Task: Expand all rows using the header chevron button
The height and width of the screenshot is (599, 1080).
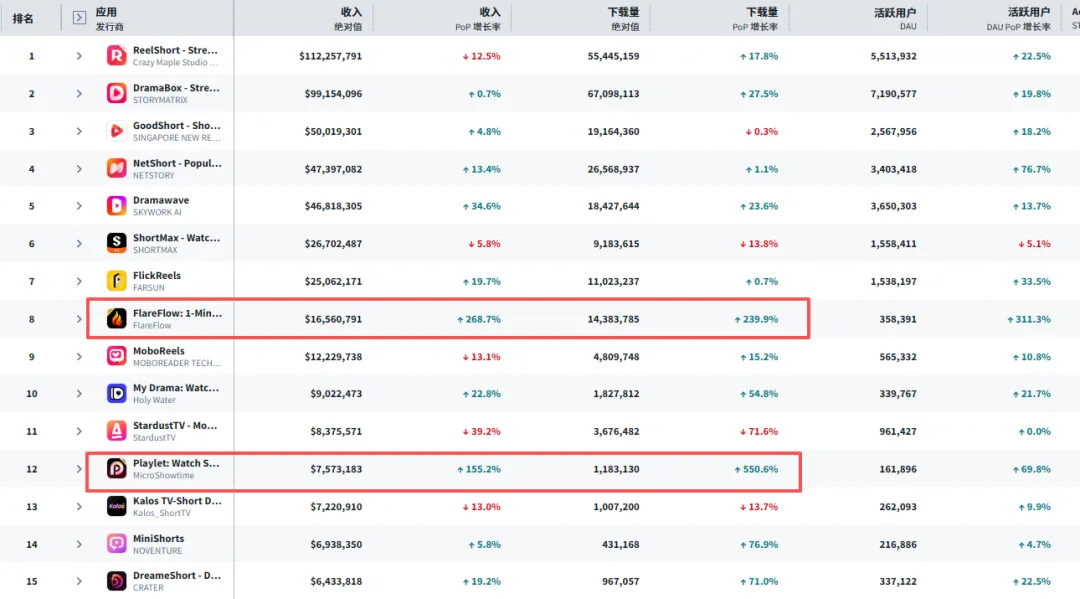Action: coord(80,18)
